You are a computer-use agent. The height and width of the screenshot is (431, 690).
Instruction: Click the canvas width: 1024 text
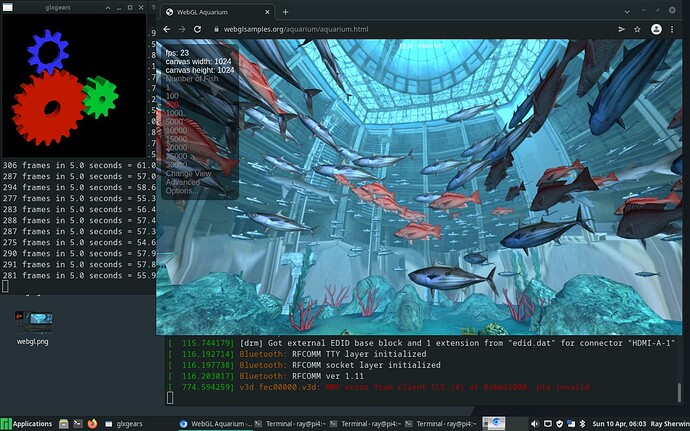(198, 62)
